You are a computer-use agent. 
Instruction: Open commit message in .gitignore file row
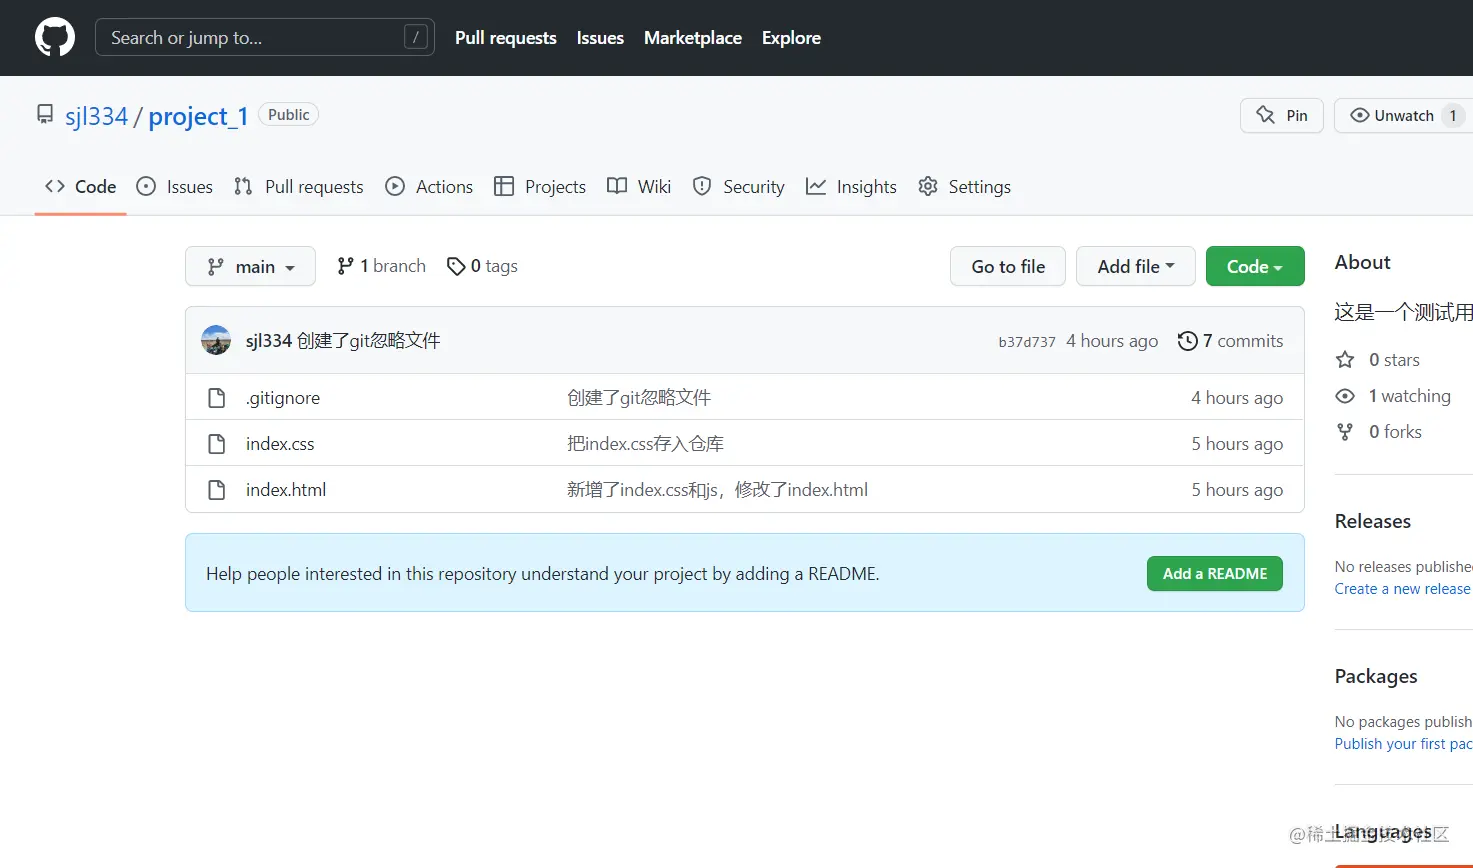click(x=639, y=398)
